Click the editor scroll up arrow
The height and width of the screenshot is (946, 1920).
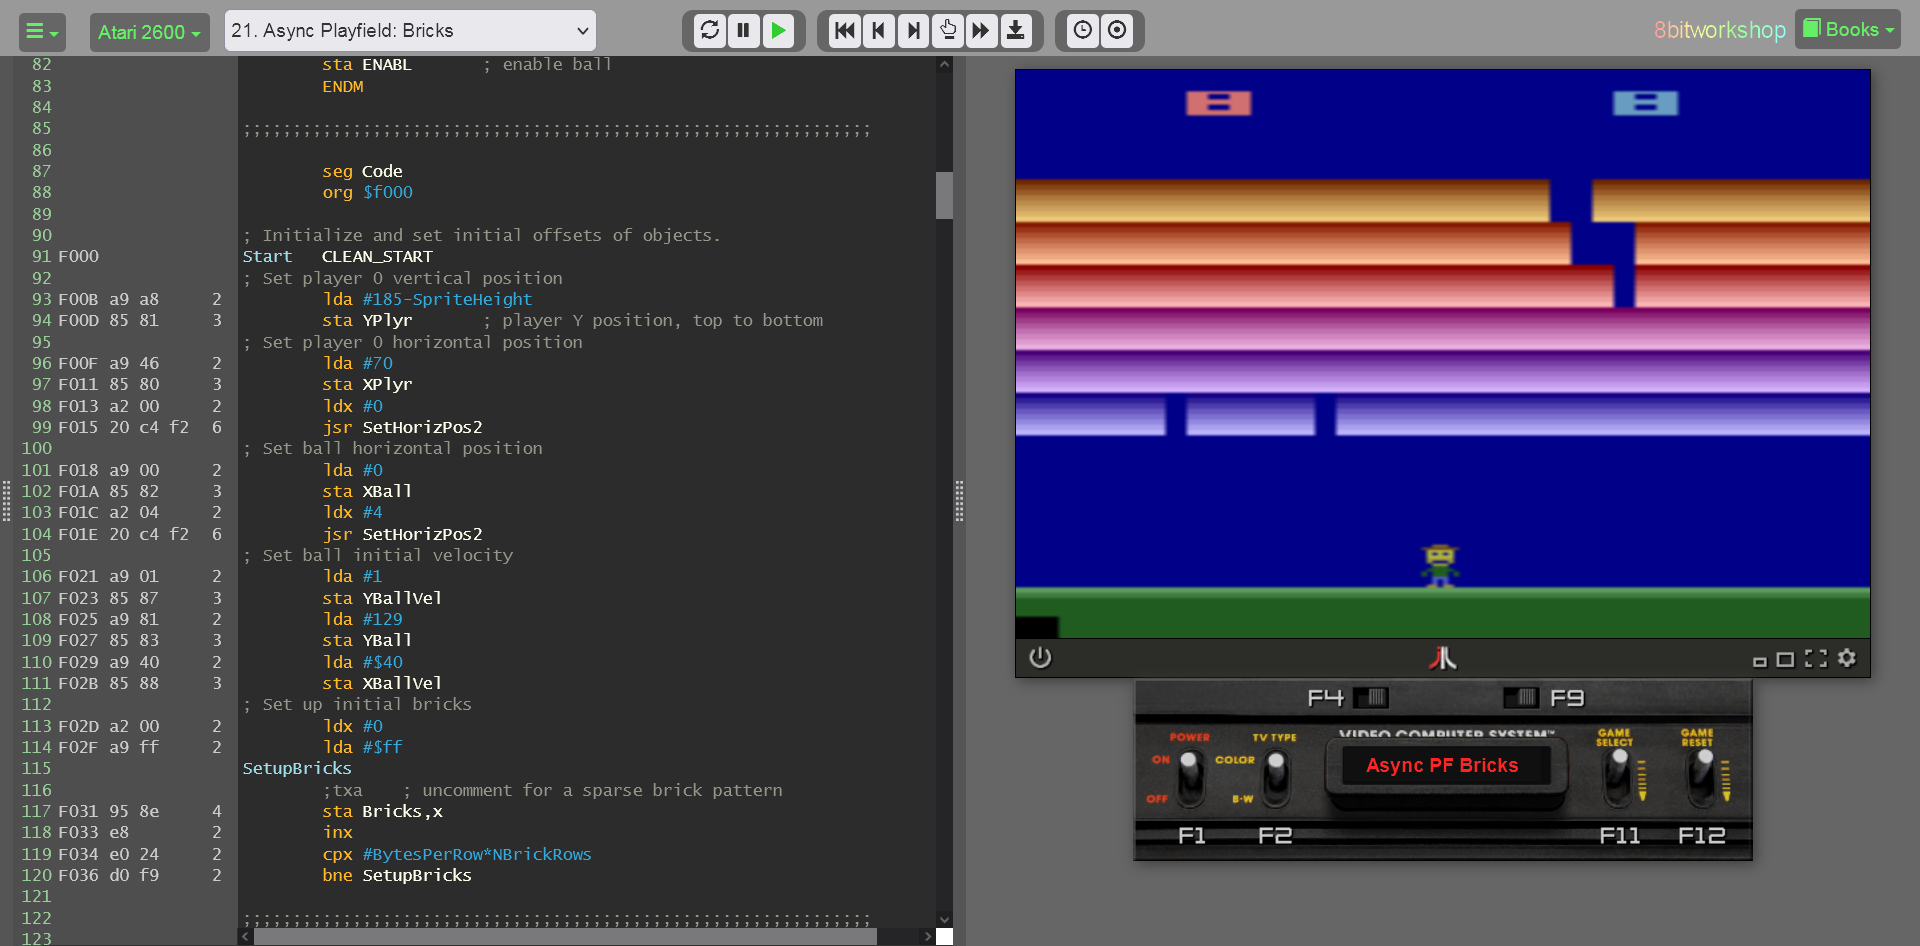point(944,64)
